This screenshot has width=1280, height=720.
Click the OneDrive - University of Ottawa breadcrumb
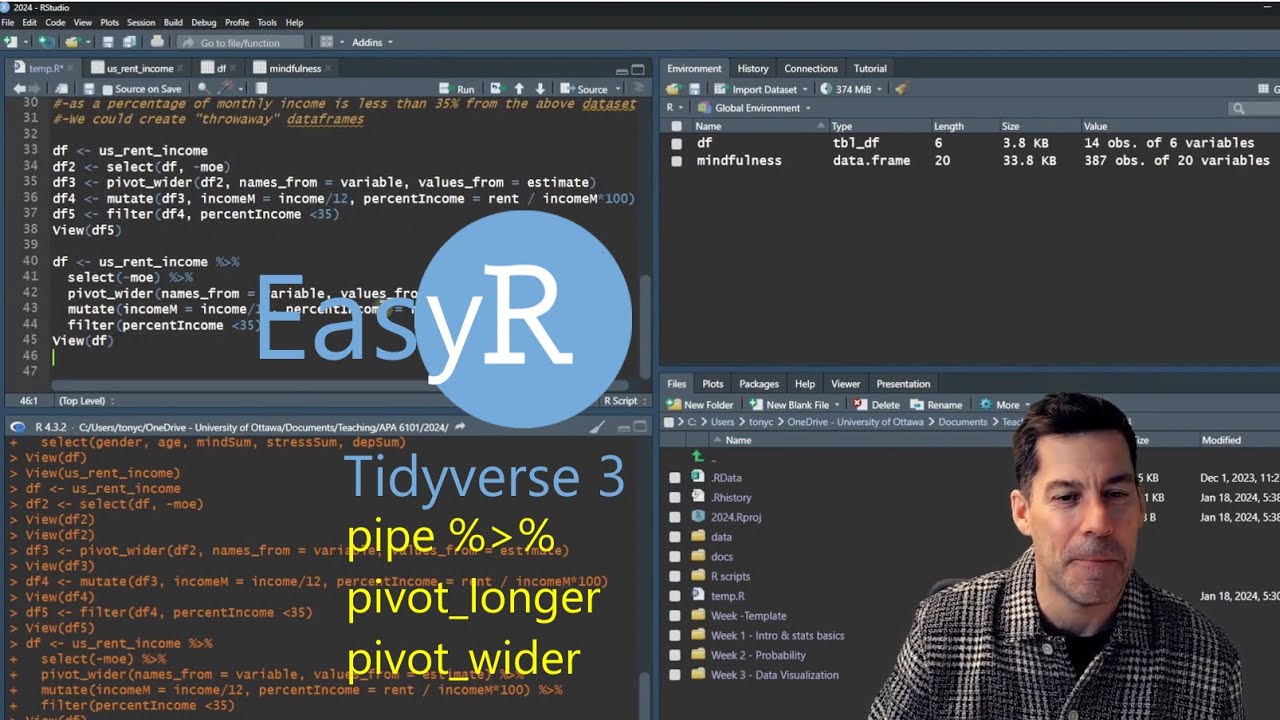[x=855, y=422]
